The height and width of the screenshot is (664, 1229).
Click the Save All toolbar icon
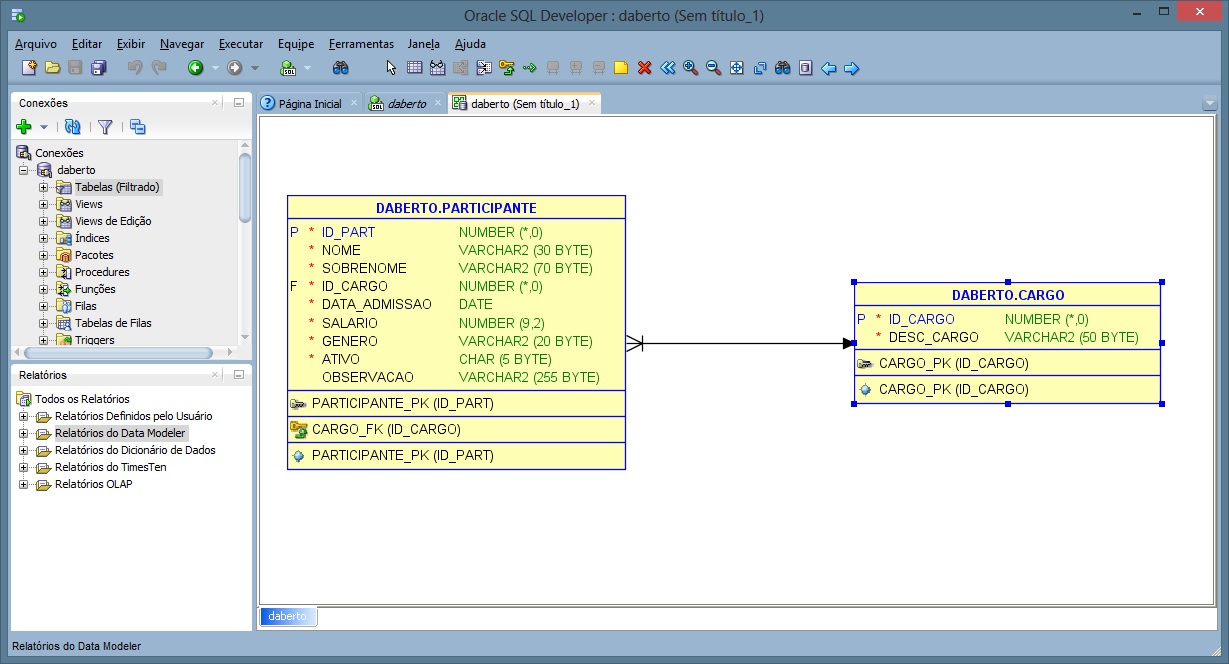tap(98, 68)
